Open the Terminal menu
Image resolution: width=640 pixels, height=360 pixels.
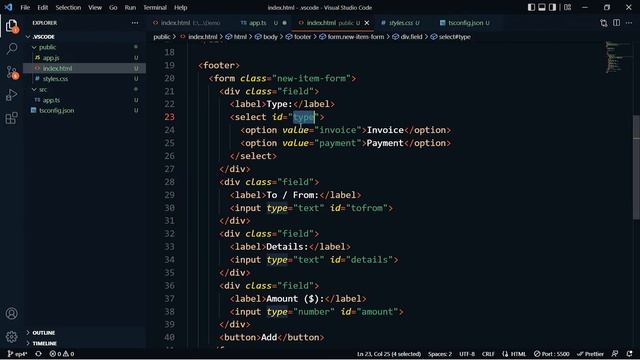pos(155,7)
